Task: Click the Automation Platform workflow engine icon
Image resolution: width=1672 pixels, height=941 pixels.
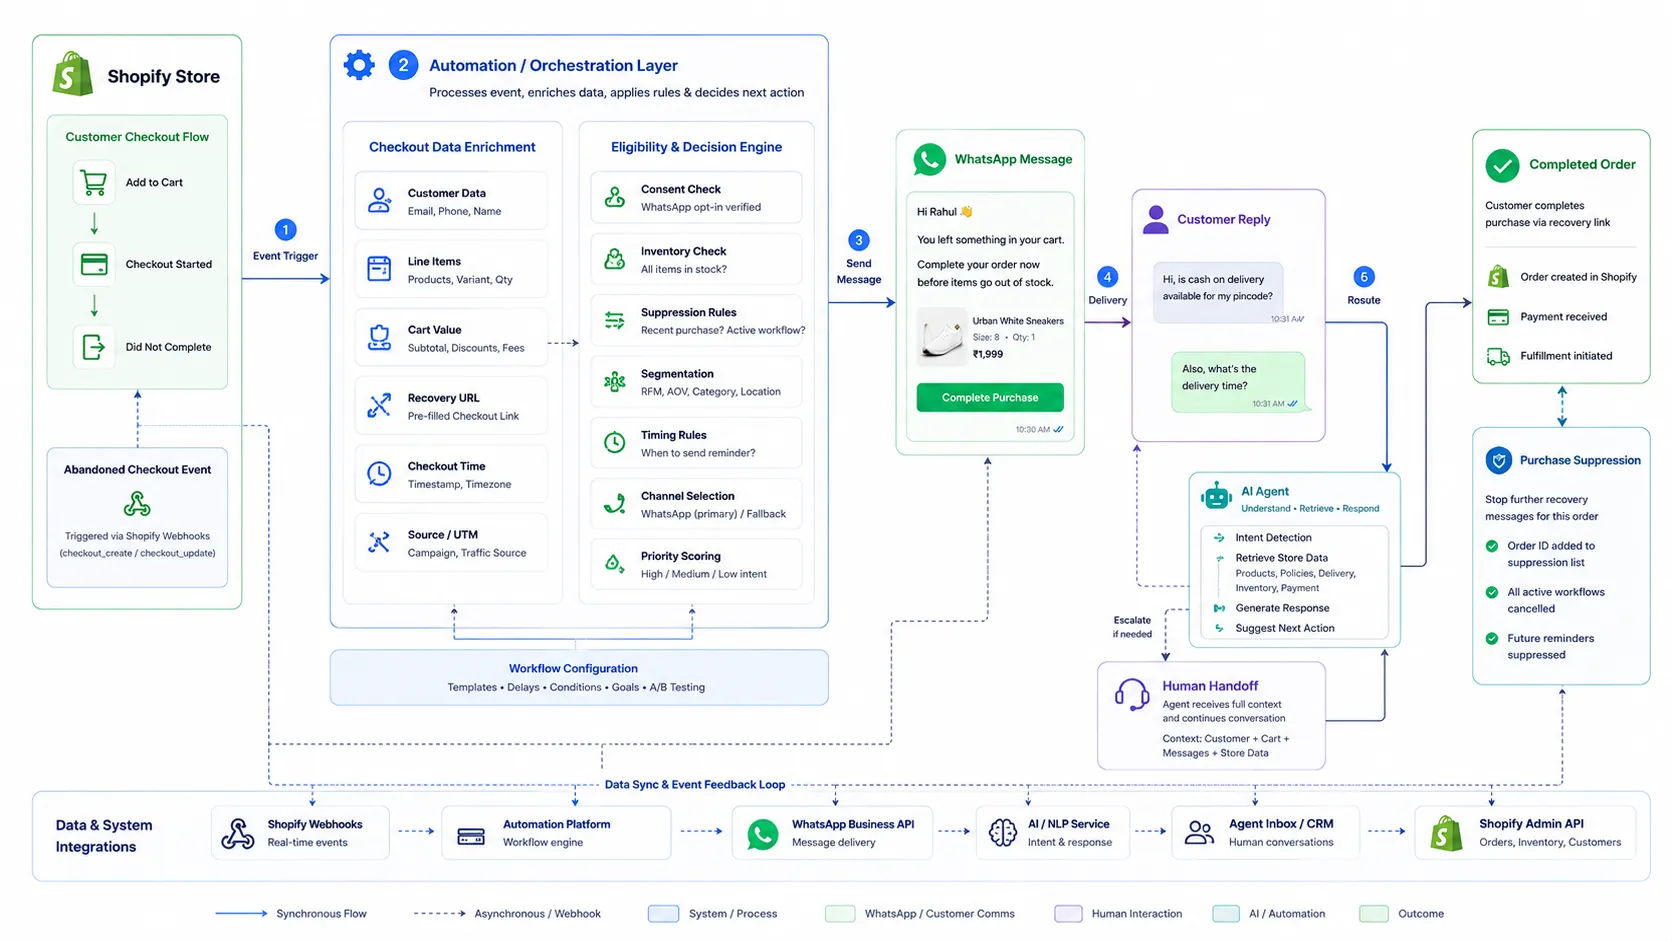Action: [x=471, y=836]
